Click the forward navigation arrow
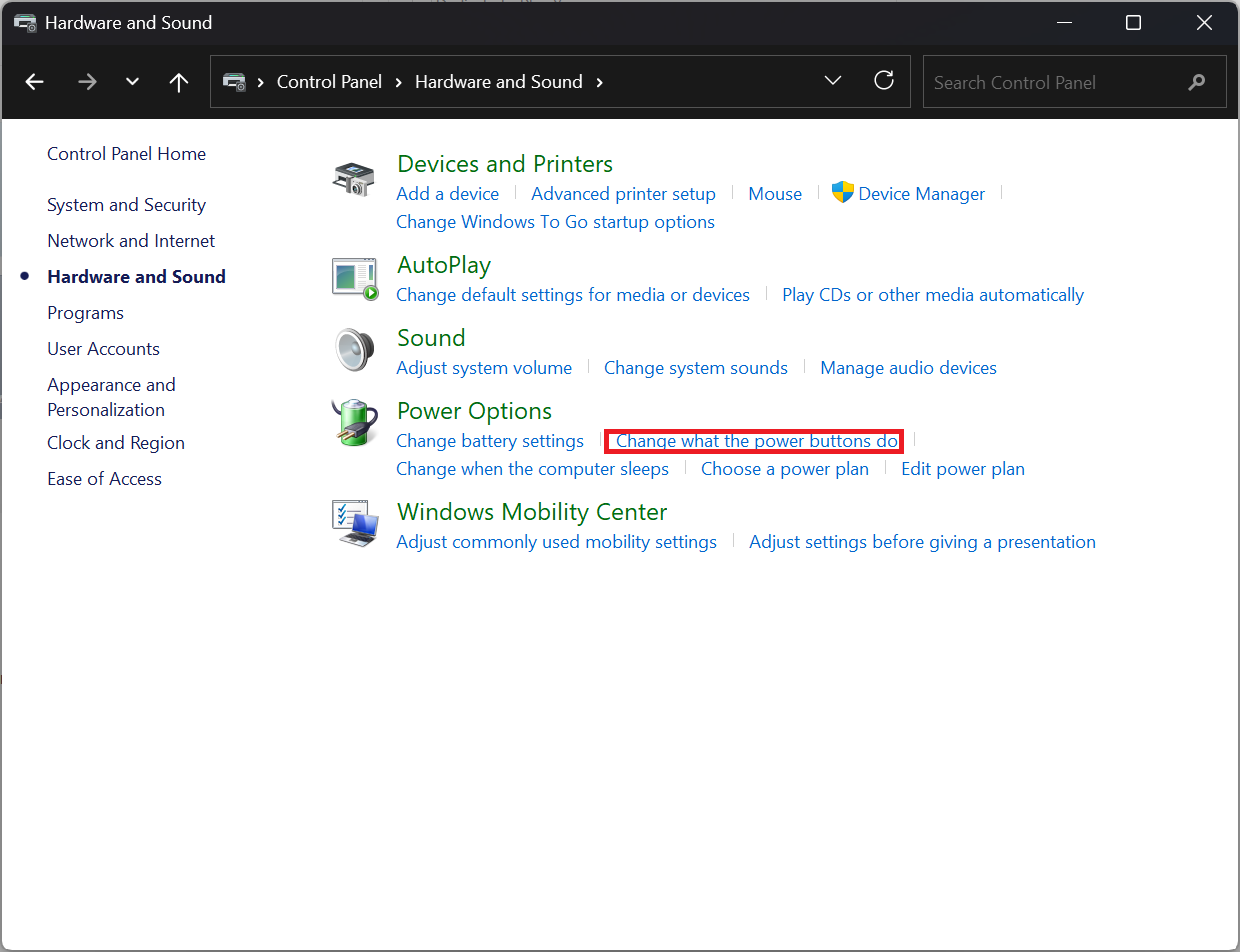Viewport: 1240px width, 952px height. coord(87,82)
